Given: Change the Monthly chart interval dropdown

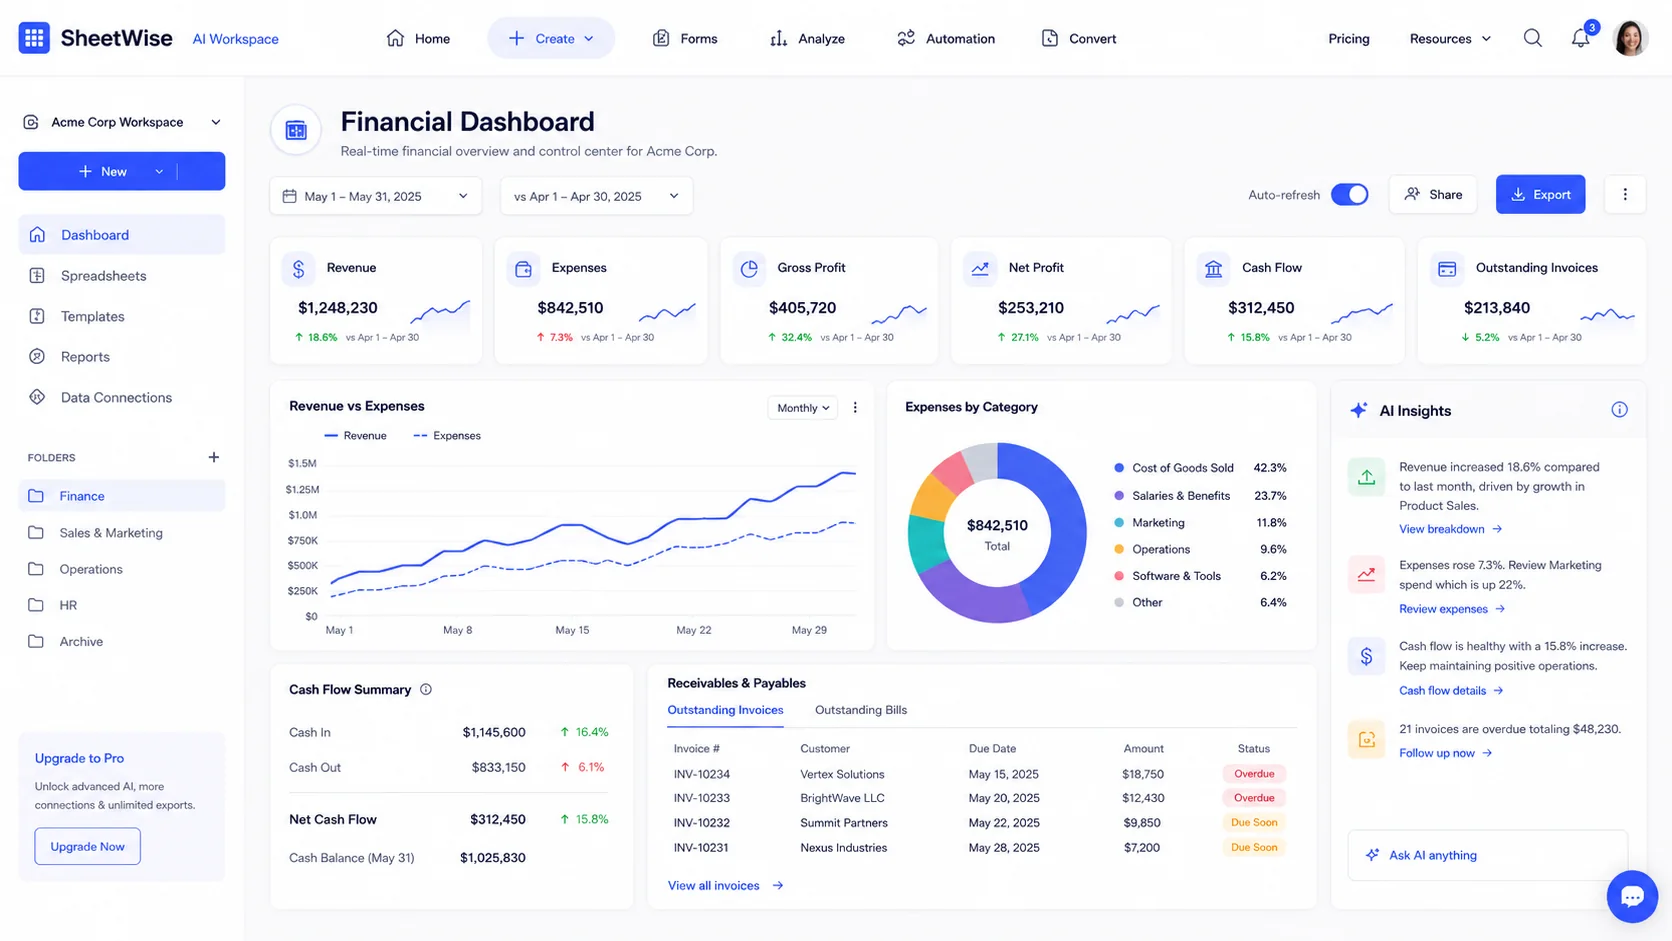Looking at the screenshot, I should (803, 407).
